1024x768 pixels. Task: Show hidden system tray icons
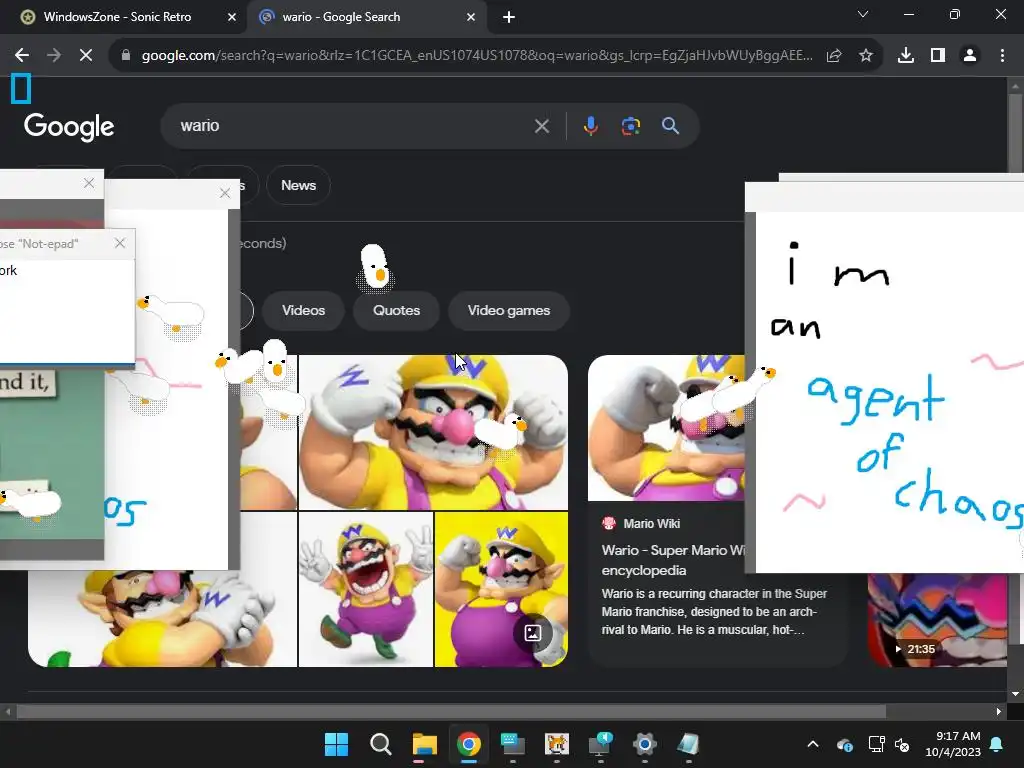813,744
